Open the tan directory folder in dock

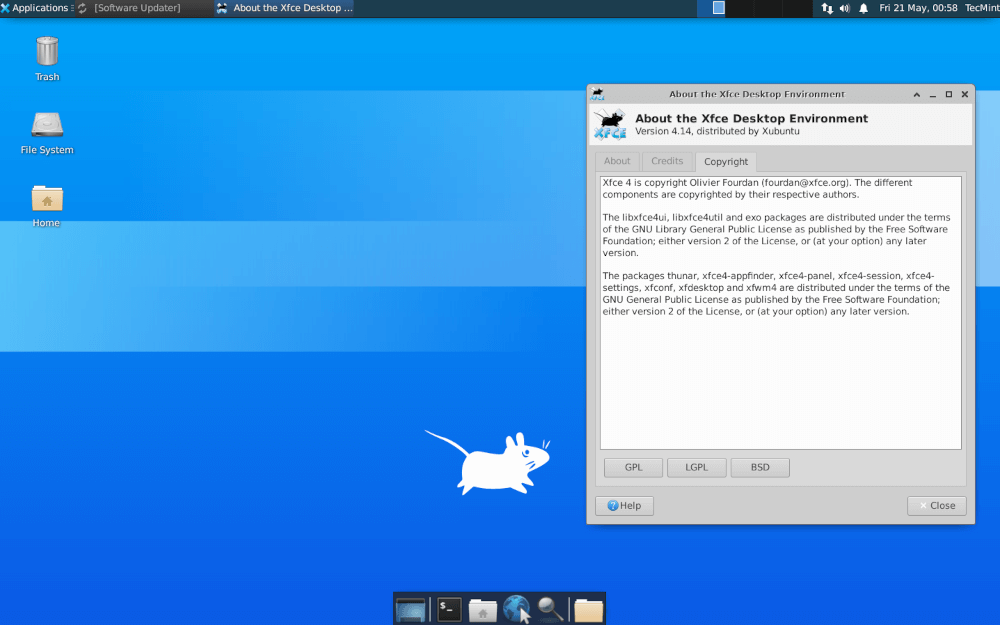(x=589, y=609)
